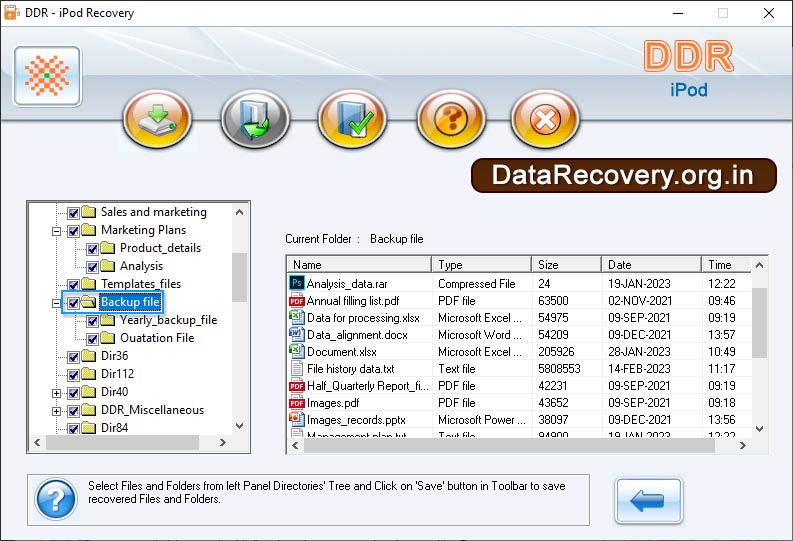This screenshot has height=541, width=793.
Task: Click the Word icon of Data_alignment.docx
Action: 297,334
